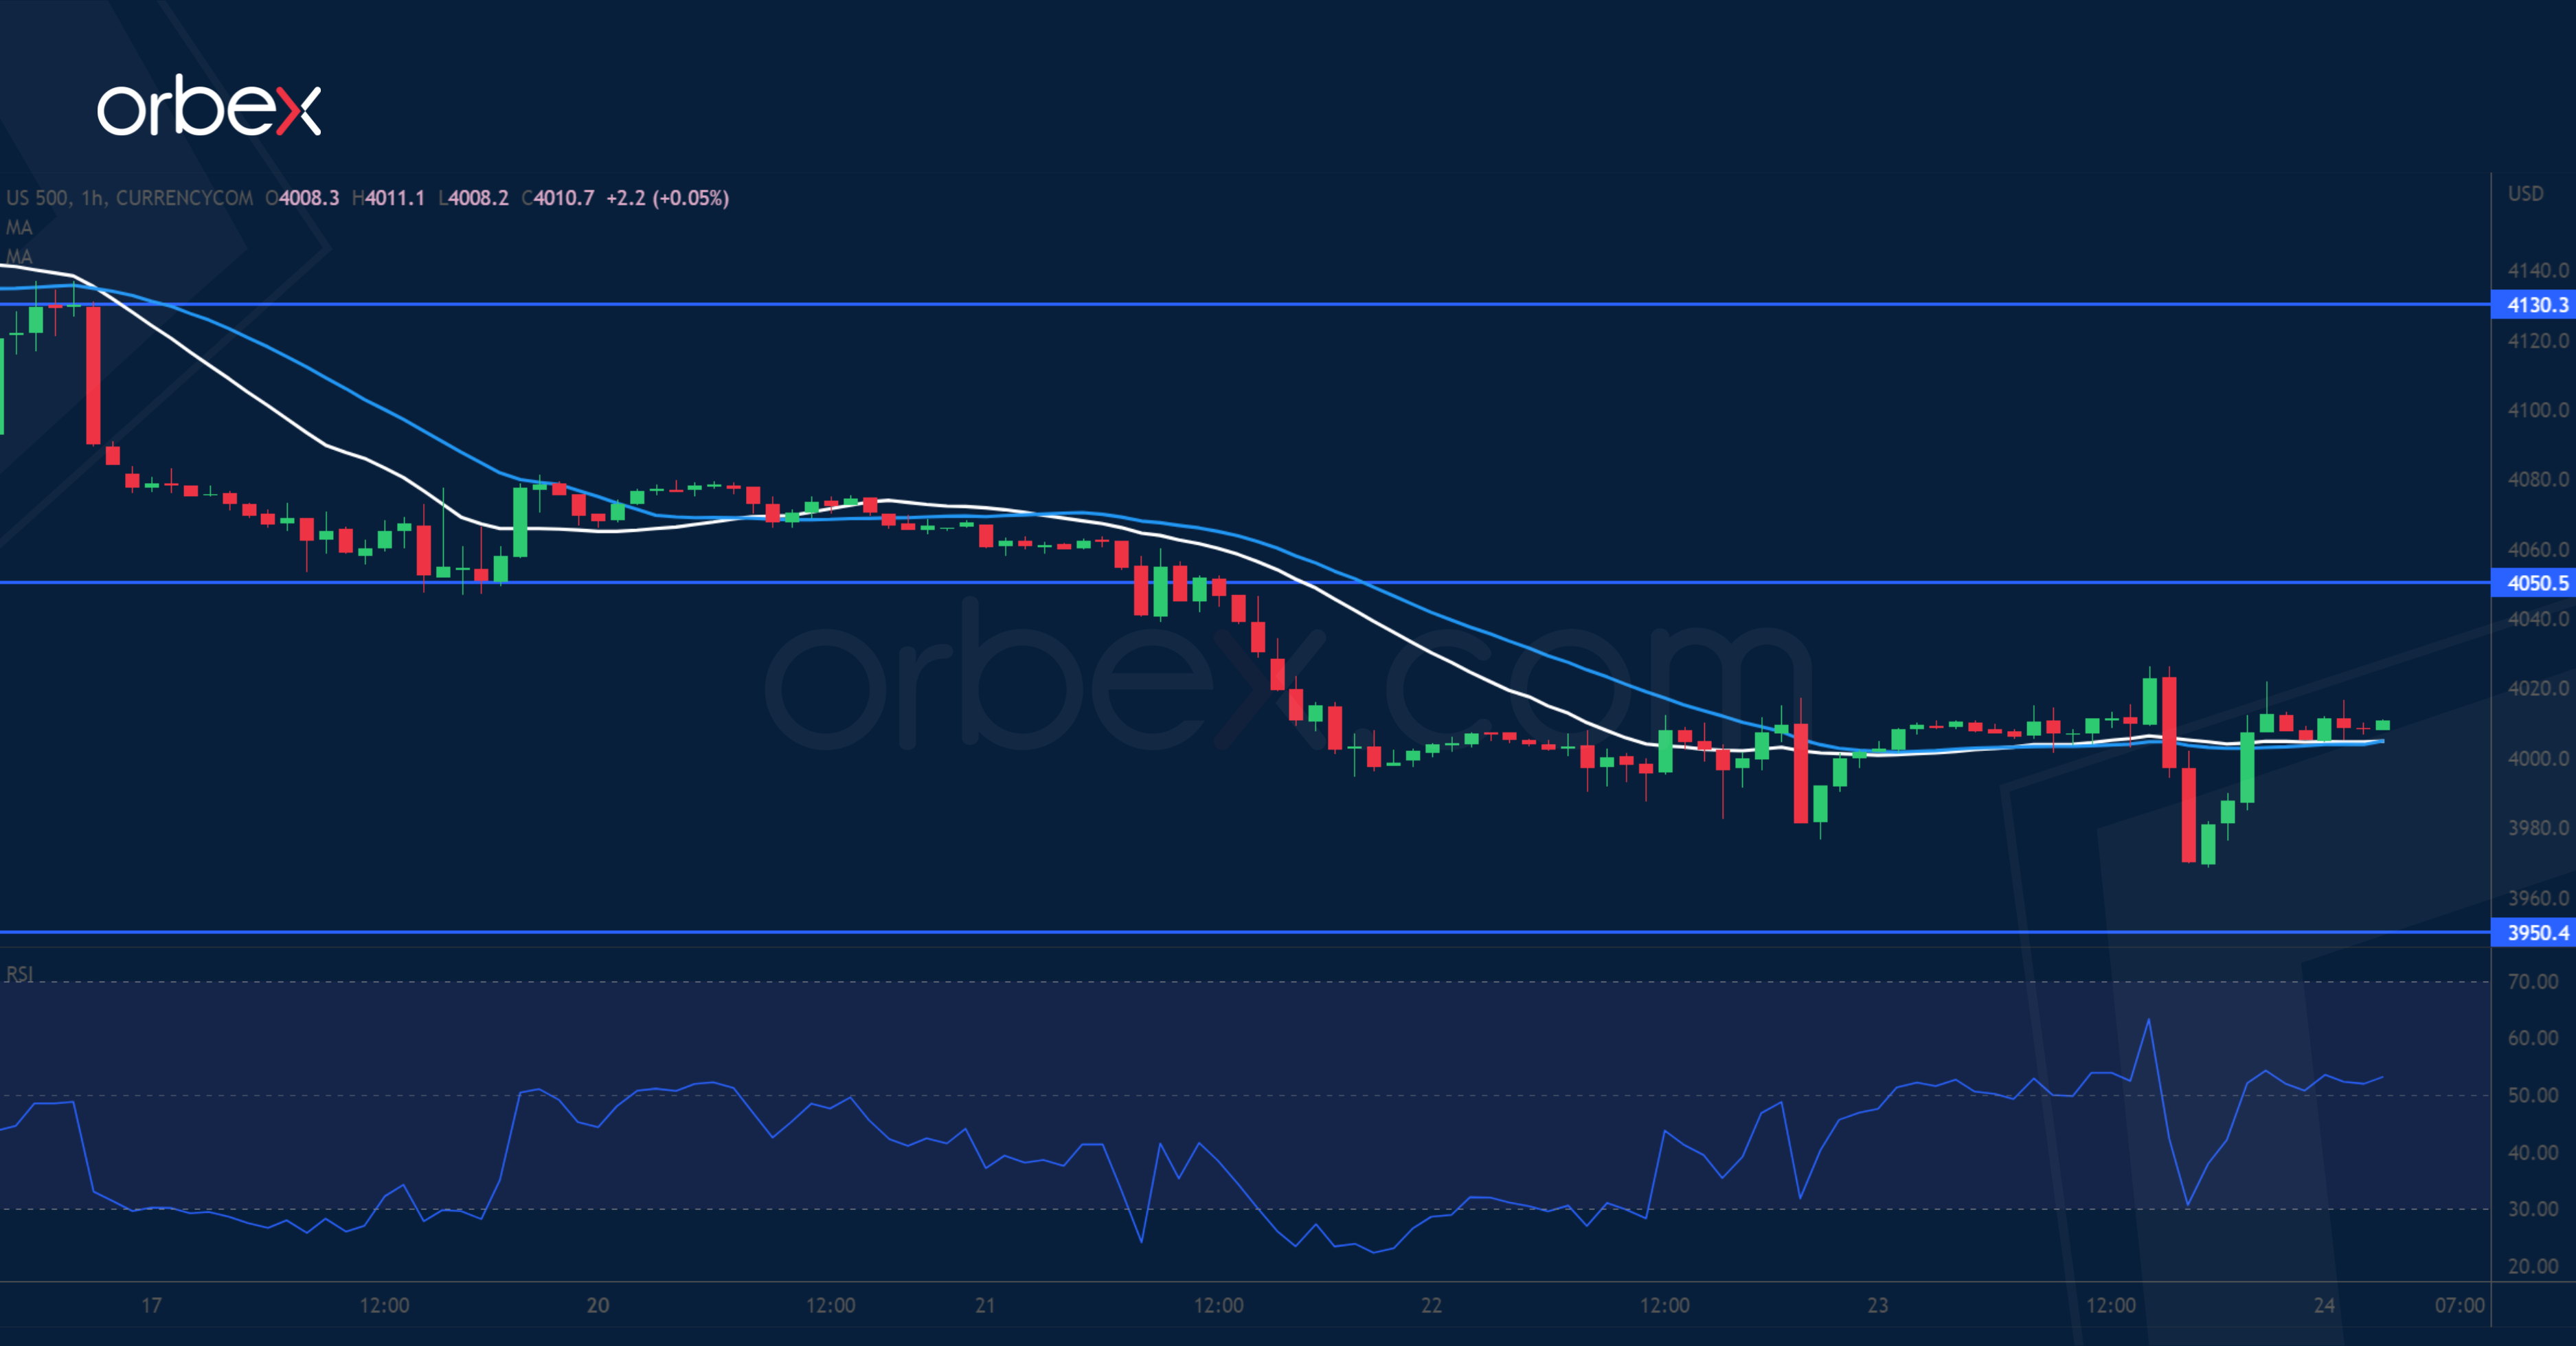
Task: Select the lower MA indicator label
Action: pos(19,256)
